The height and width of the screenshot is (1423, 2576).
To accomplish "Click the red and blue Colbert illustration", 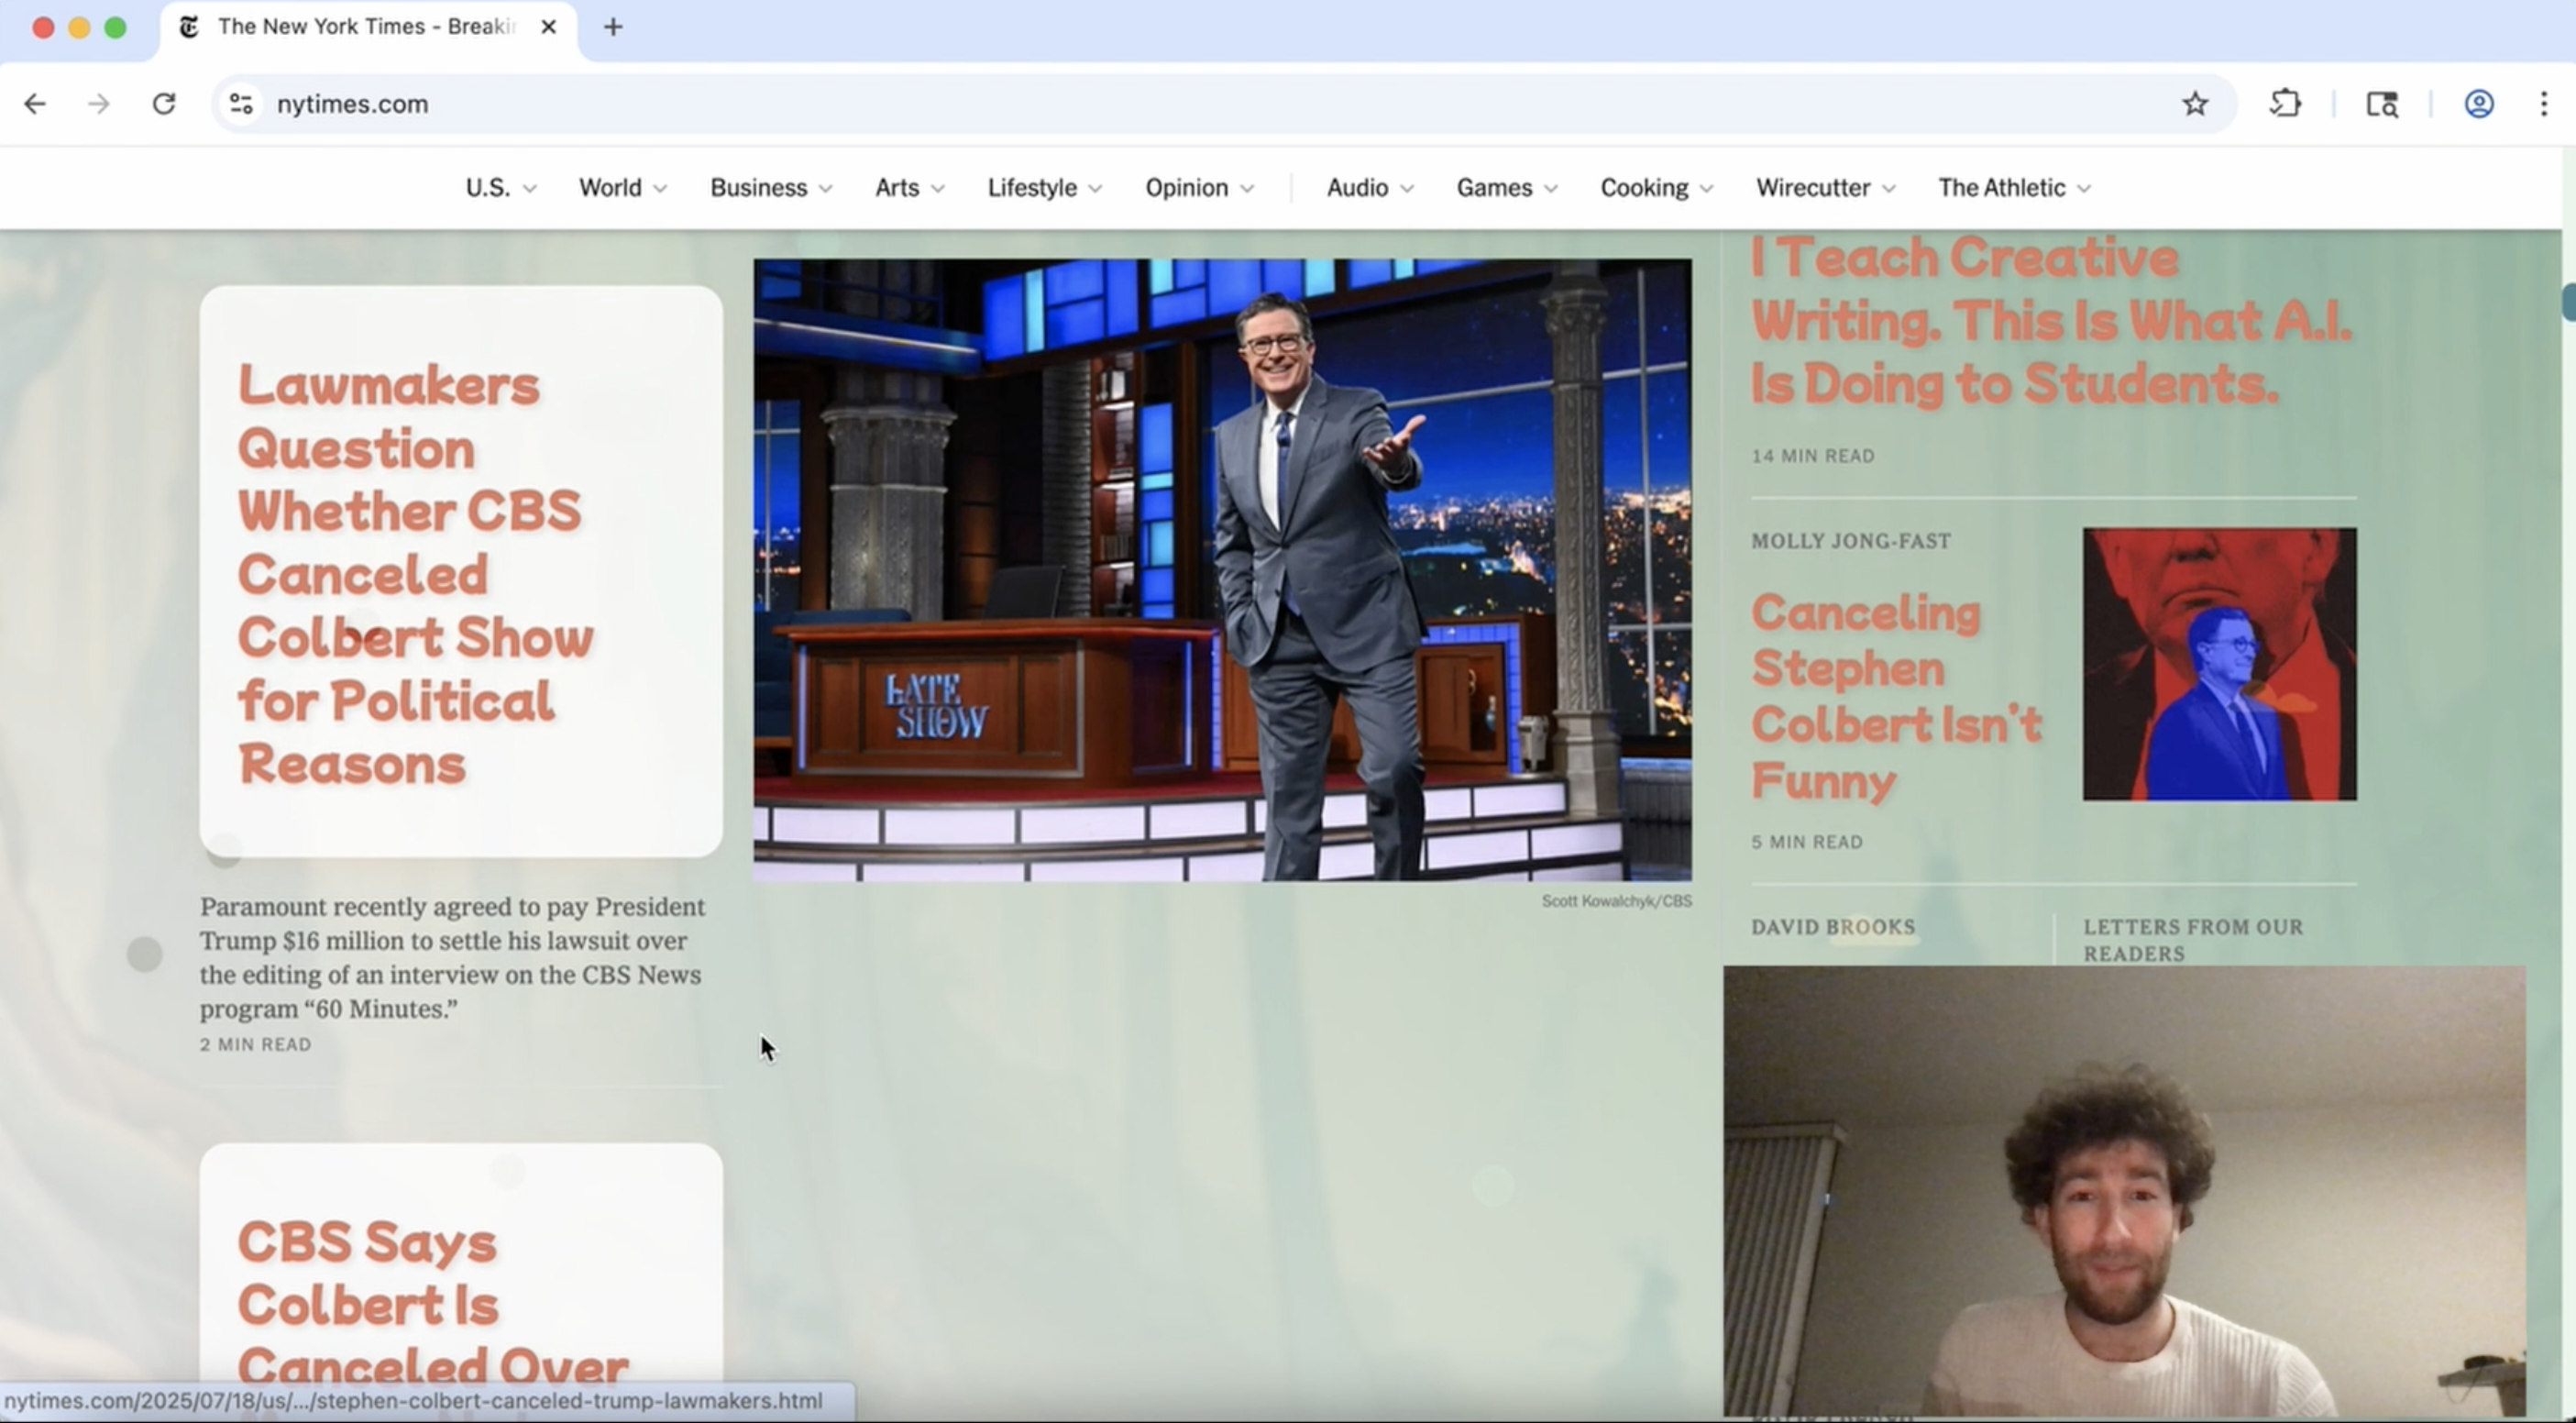I will click(2219, 664).
